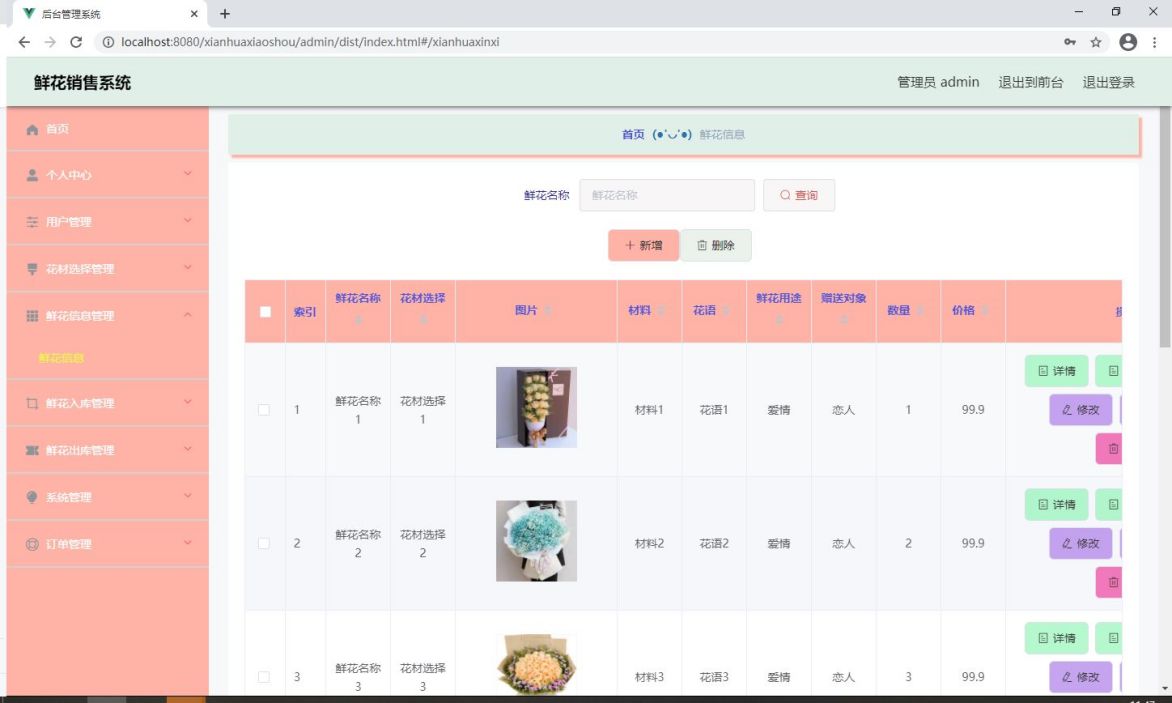Toggle the select-all checkbox in table header
Image resolution: width=1172 pixels, height=703 pixels.
pyautogui.click(x=265, y=312)
